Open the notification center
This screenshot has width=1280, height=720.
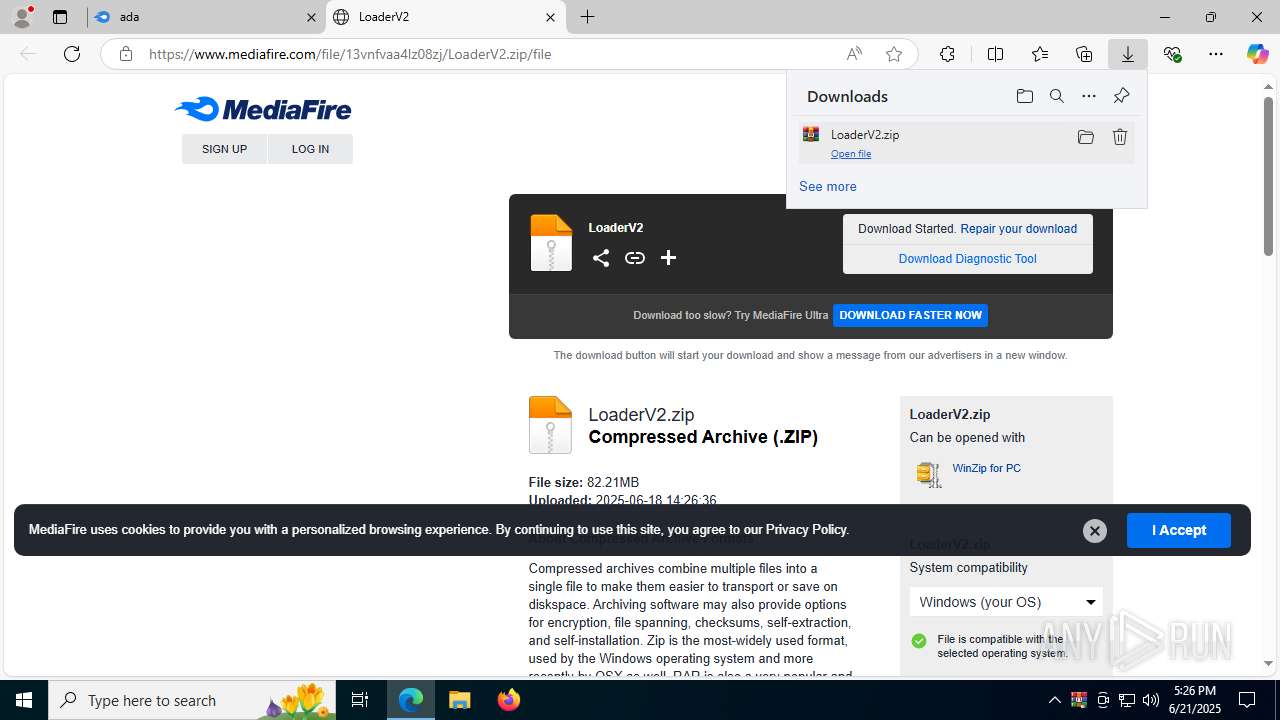[1247, 700]
